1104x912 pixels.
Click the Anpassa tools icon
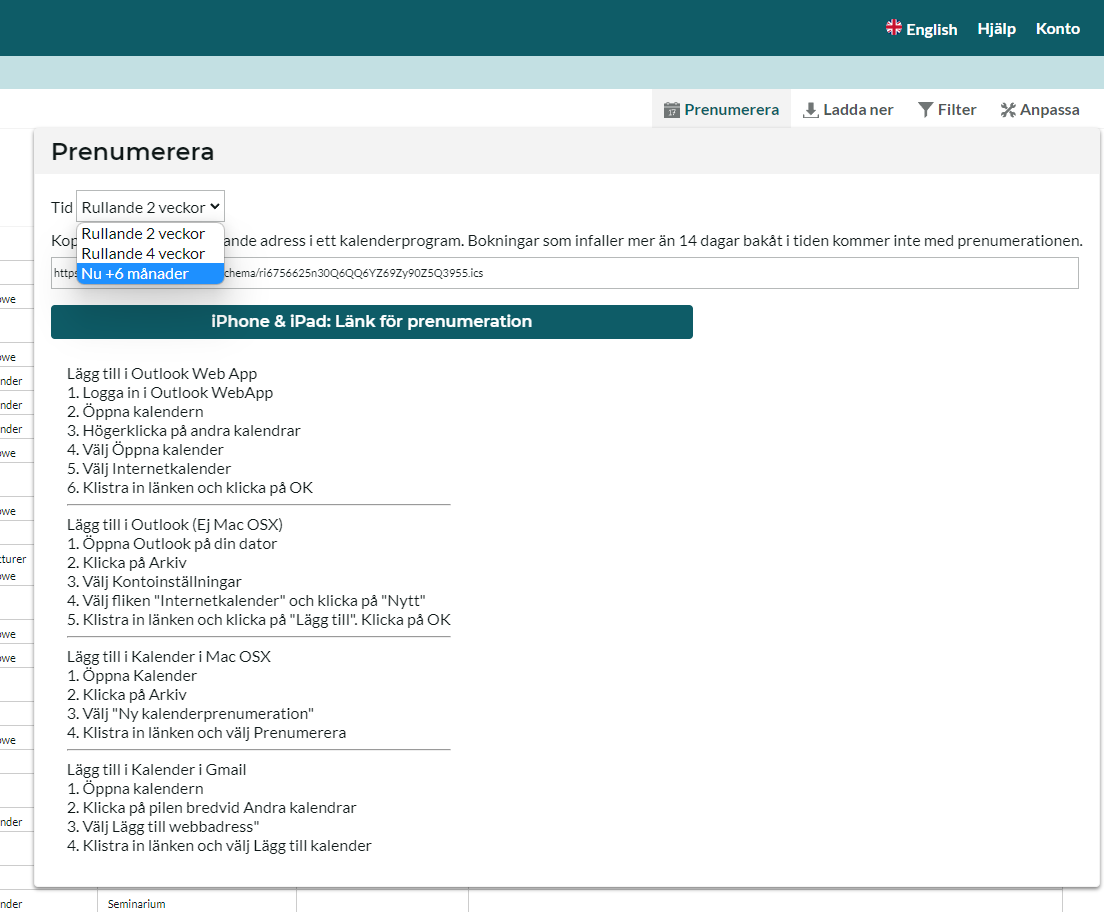(1008, 110)
